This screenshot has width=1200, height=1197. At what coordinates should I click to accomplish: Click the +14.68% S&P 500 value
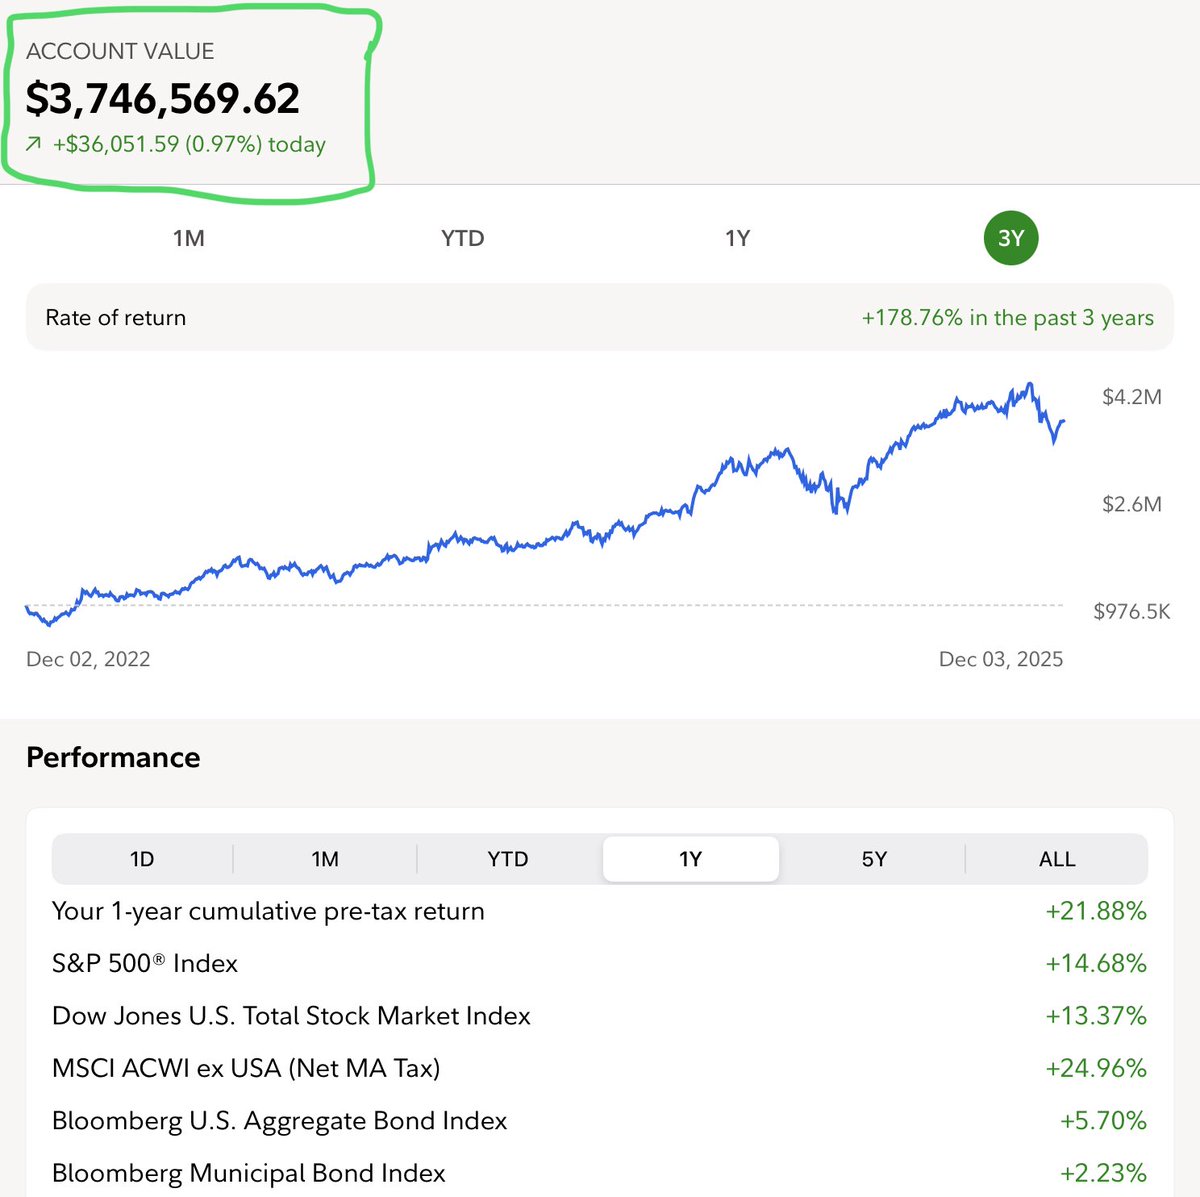[x=1096, y=963]
